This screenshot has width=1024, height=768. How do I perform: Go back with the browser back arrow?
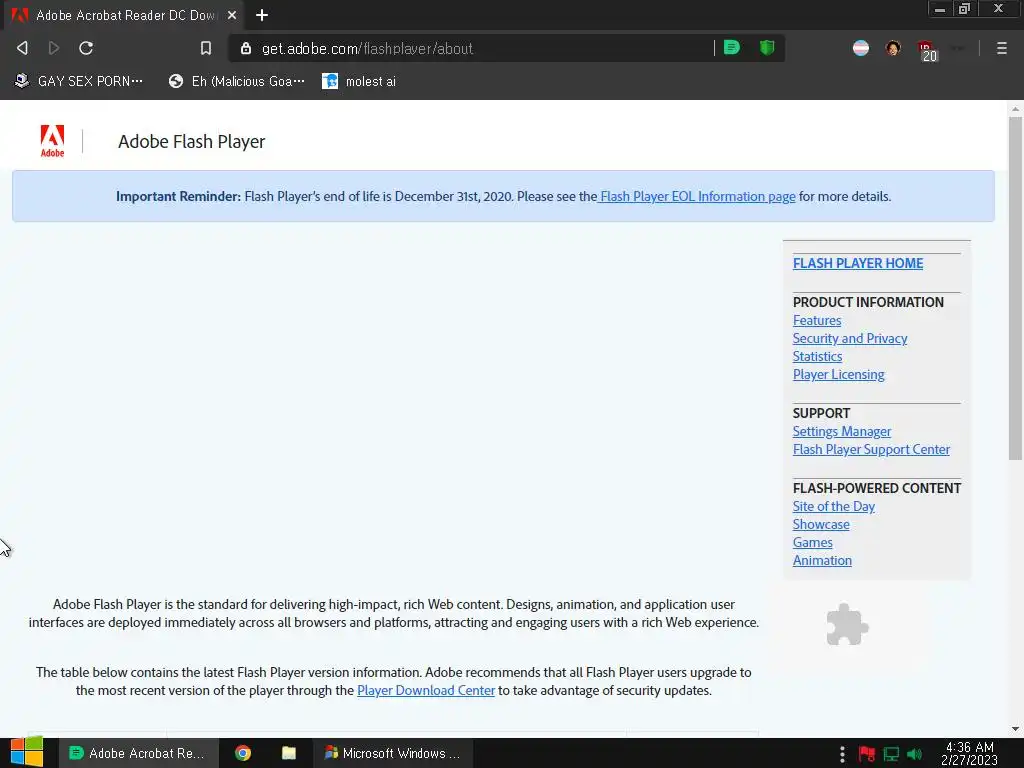pos(22,48)
